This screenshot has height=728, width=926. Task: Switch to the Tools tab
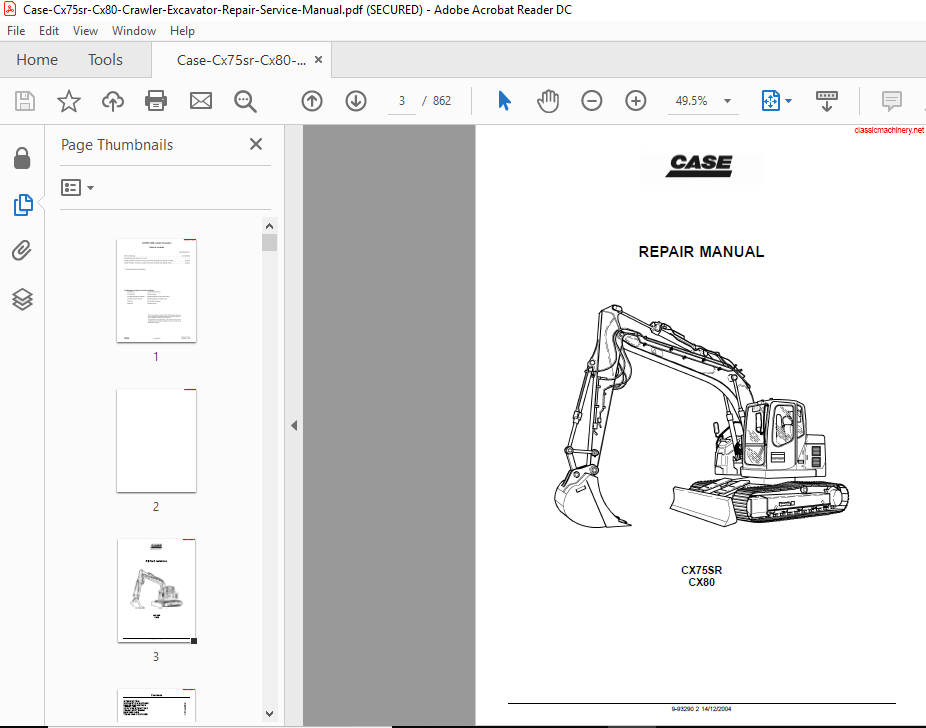[x=105, y=60]
